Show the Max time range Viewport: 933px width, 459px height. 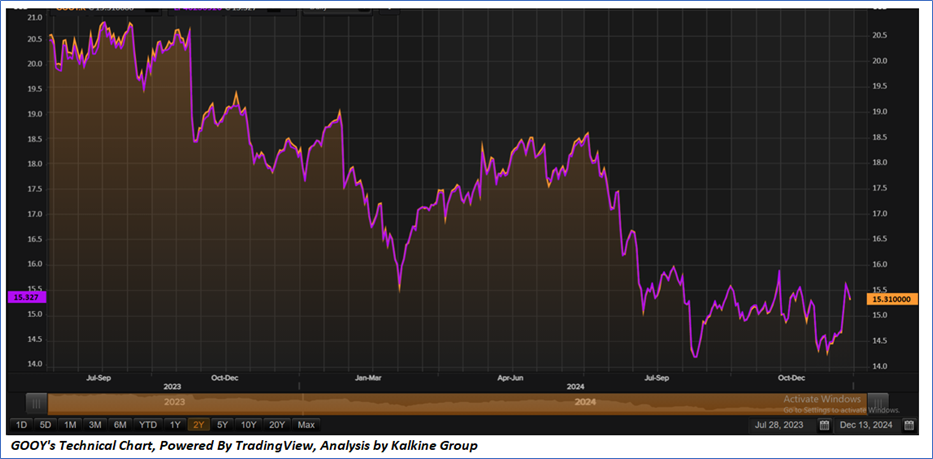[306, 425]
